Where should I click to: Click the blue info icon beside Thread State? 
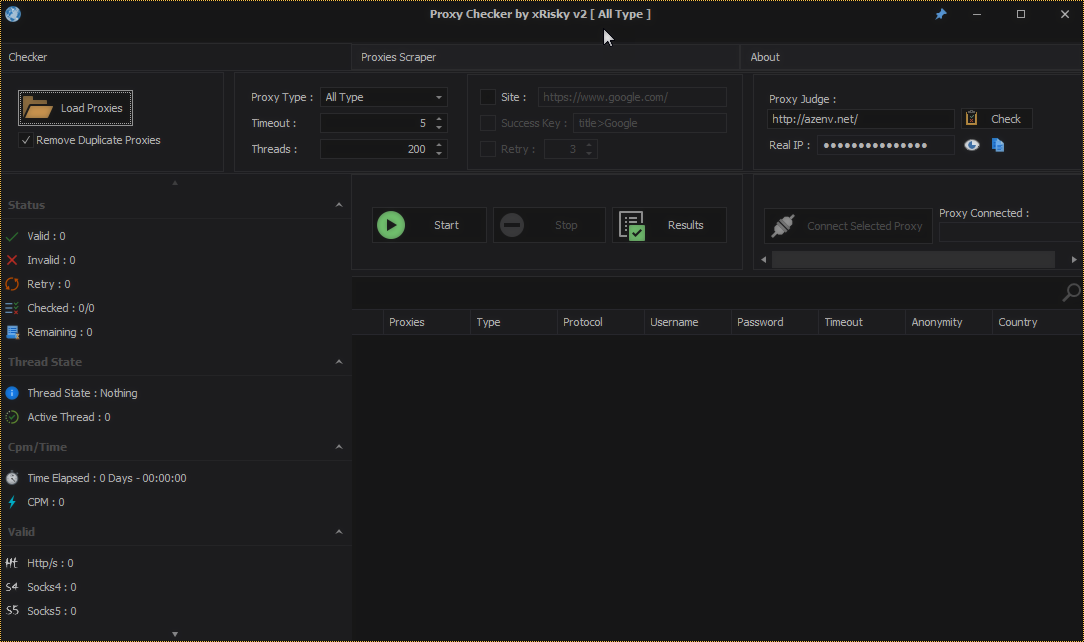coord(12,393)
